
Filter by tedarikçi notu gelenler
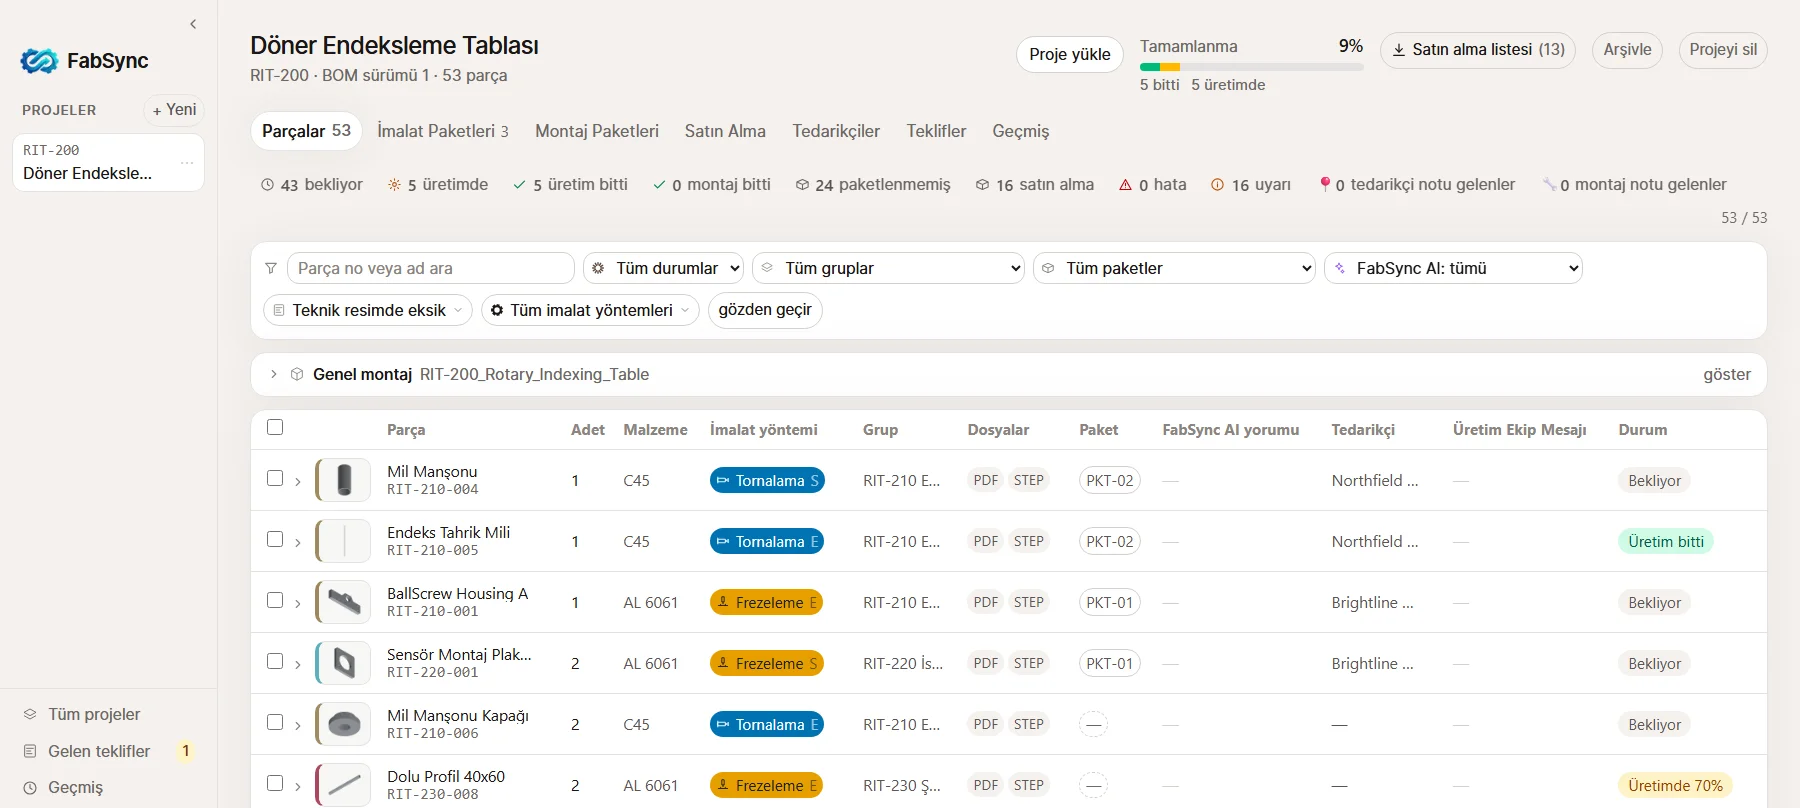click(1417, 185)
